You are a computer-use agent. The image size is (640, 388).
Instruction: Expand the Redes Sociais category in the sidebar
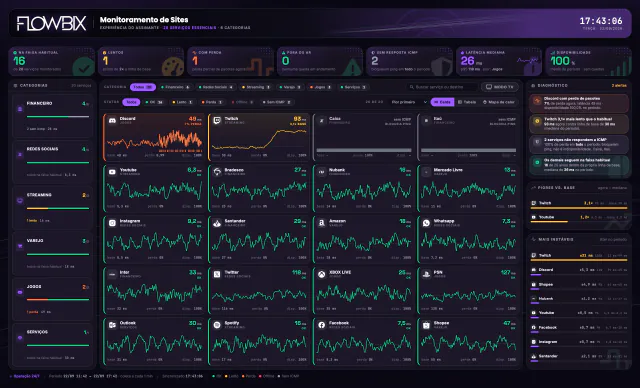coord(52,162)
